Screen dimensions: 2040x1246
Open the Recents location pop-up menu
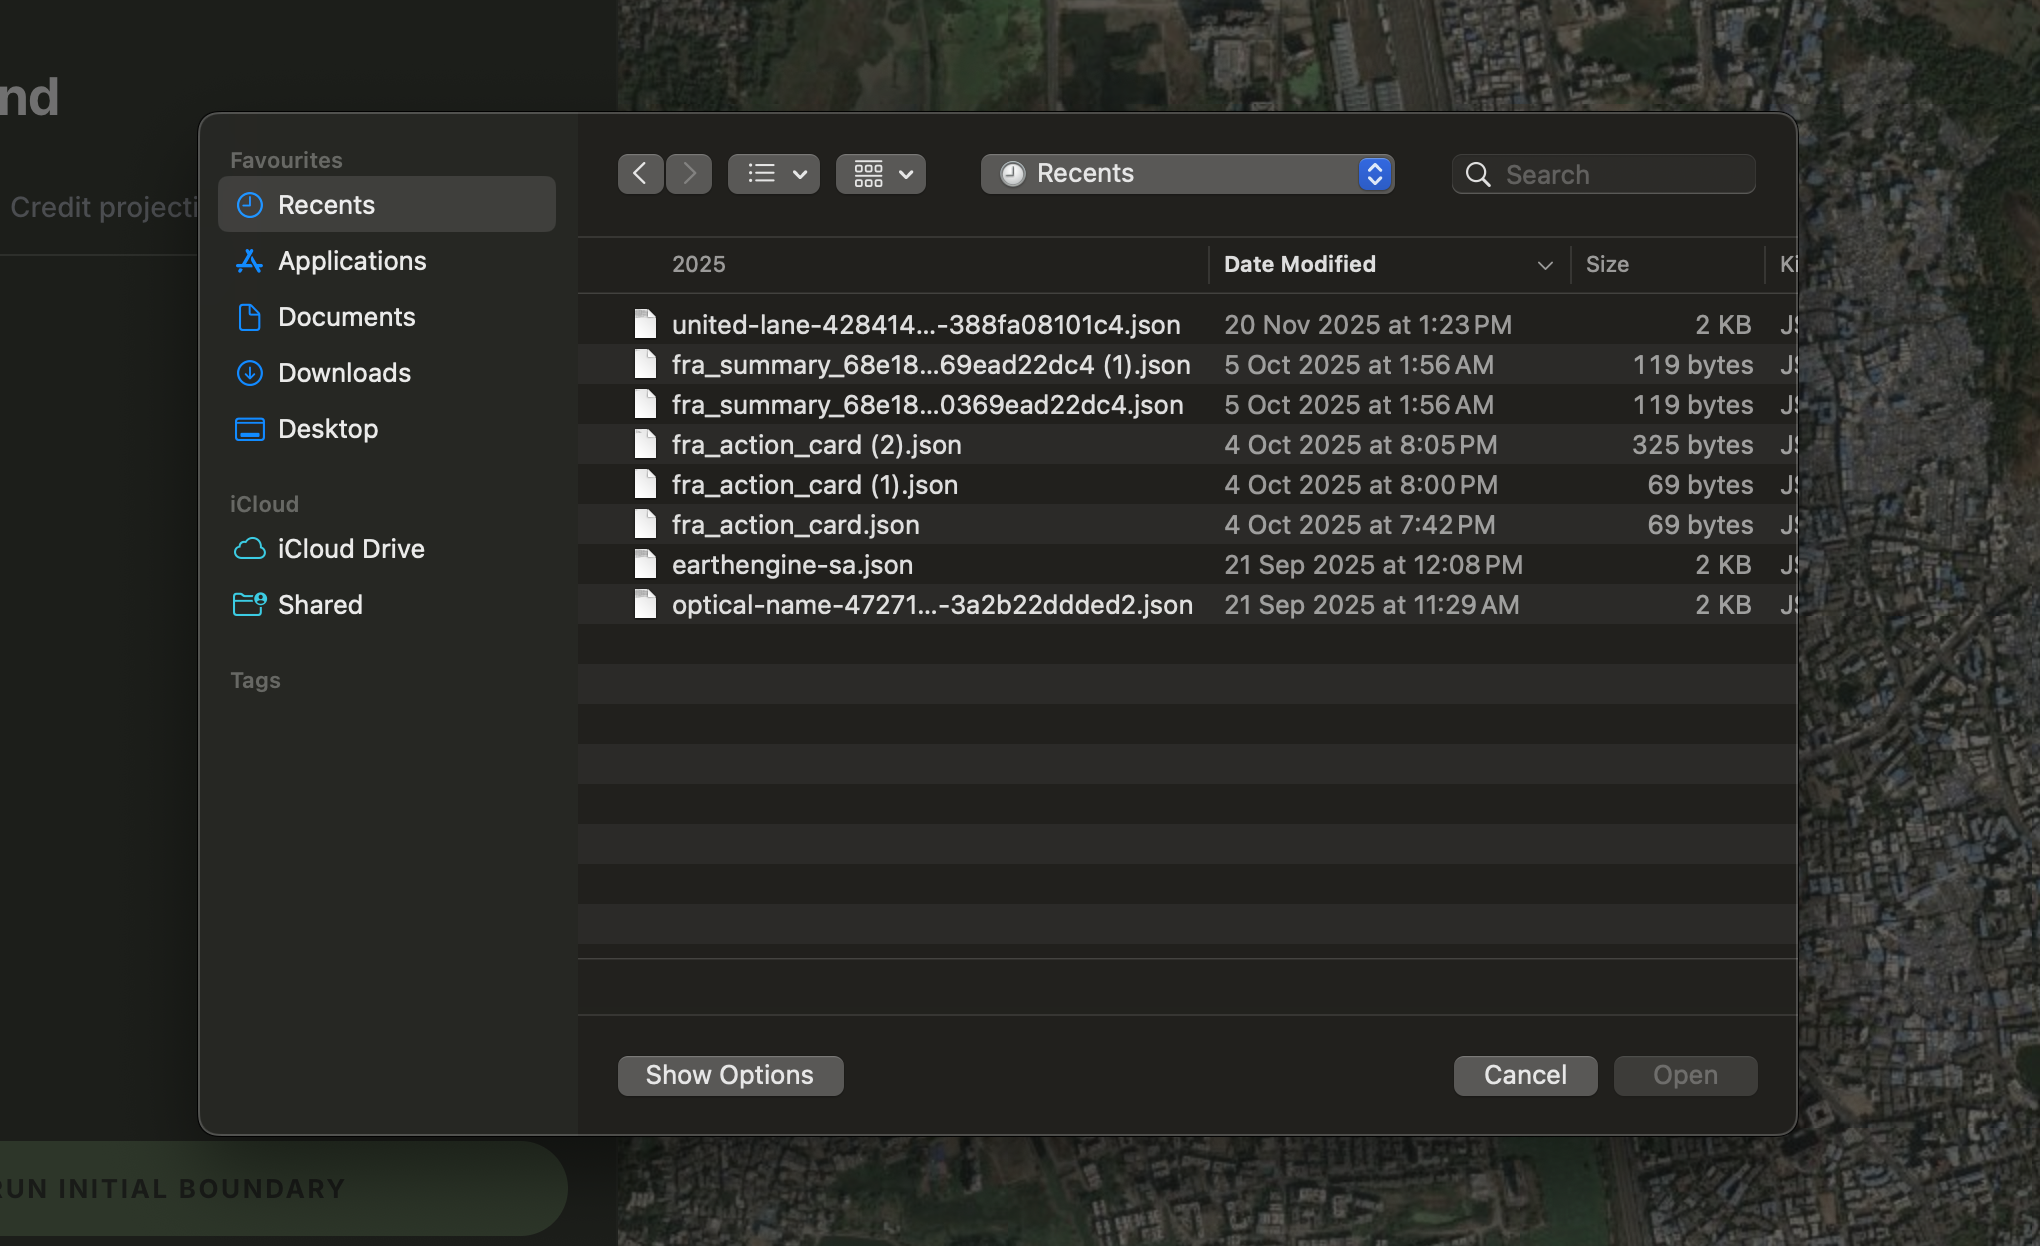point(1187,174)
